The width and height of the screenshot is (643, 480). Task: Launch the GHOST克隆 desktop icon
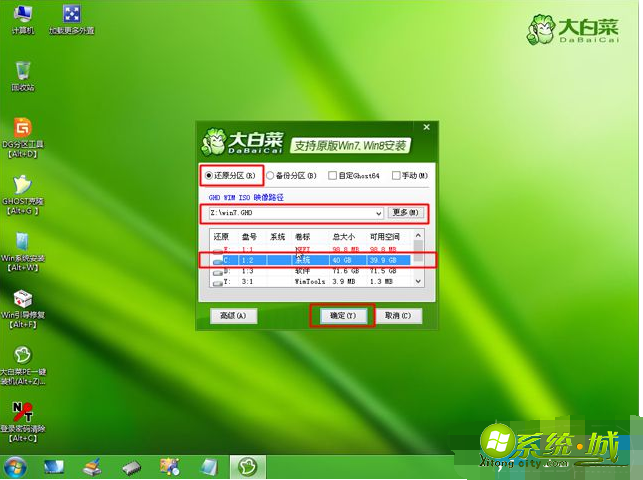23,195
